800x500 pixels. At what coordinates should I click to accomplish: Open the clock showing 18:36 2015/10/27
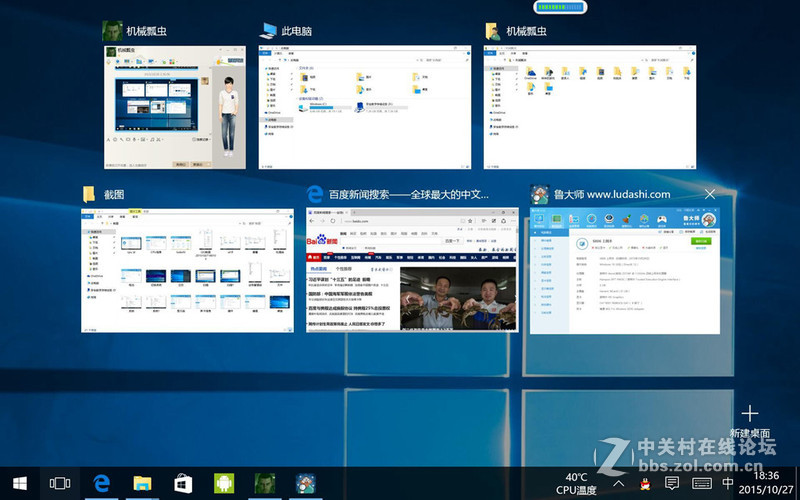tap(766, 483)
